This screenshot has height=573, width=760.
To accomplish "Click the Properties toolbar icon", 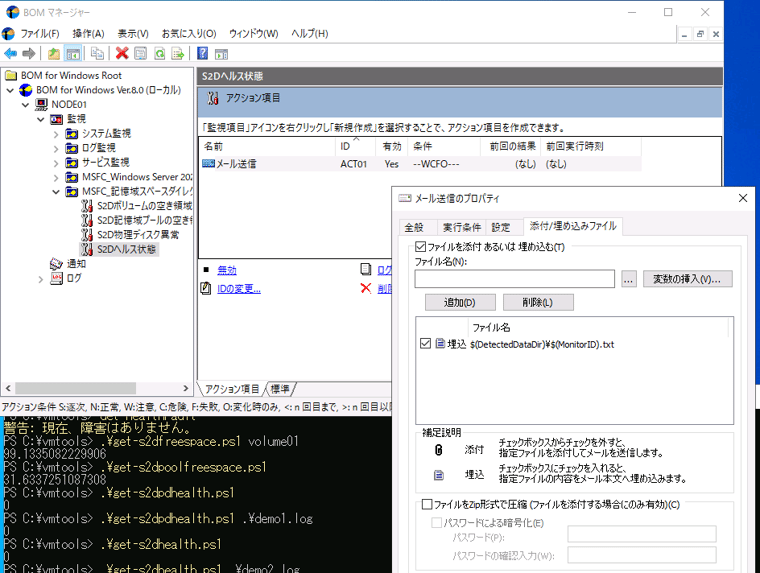I will click(x=141, y=53).
